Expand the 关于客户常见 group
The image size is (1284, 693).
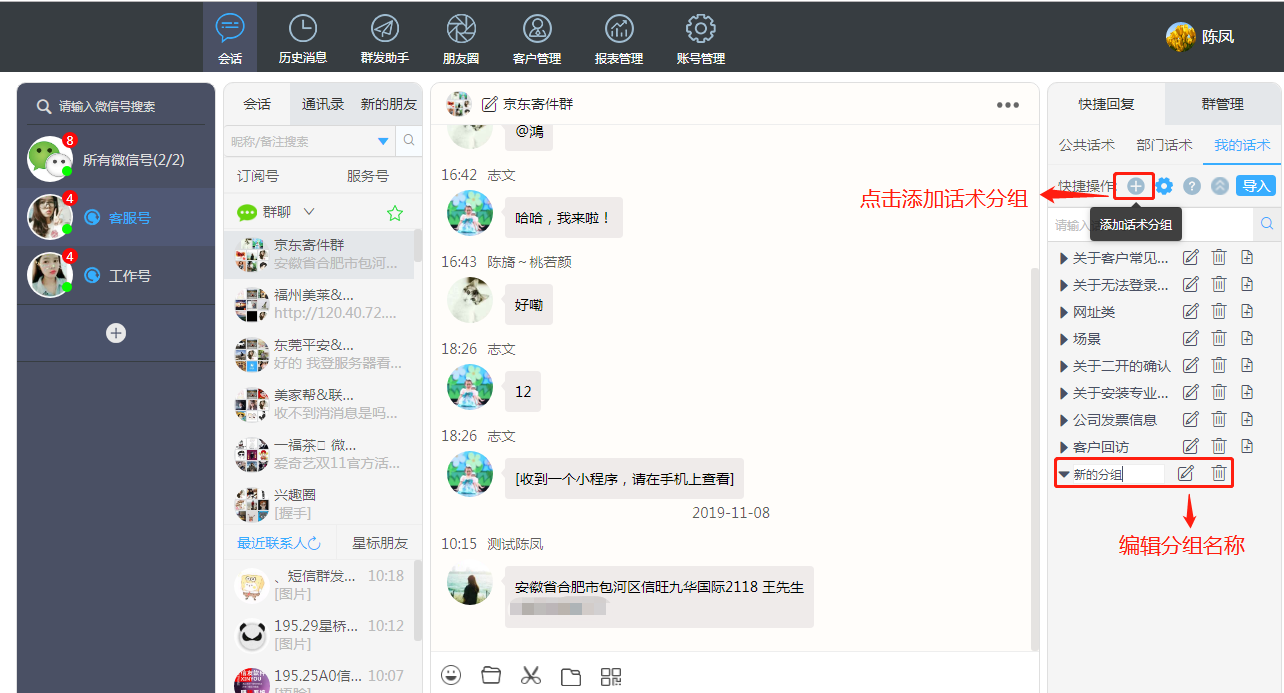1064,258
